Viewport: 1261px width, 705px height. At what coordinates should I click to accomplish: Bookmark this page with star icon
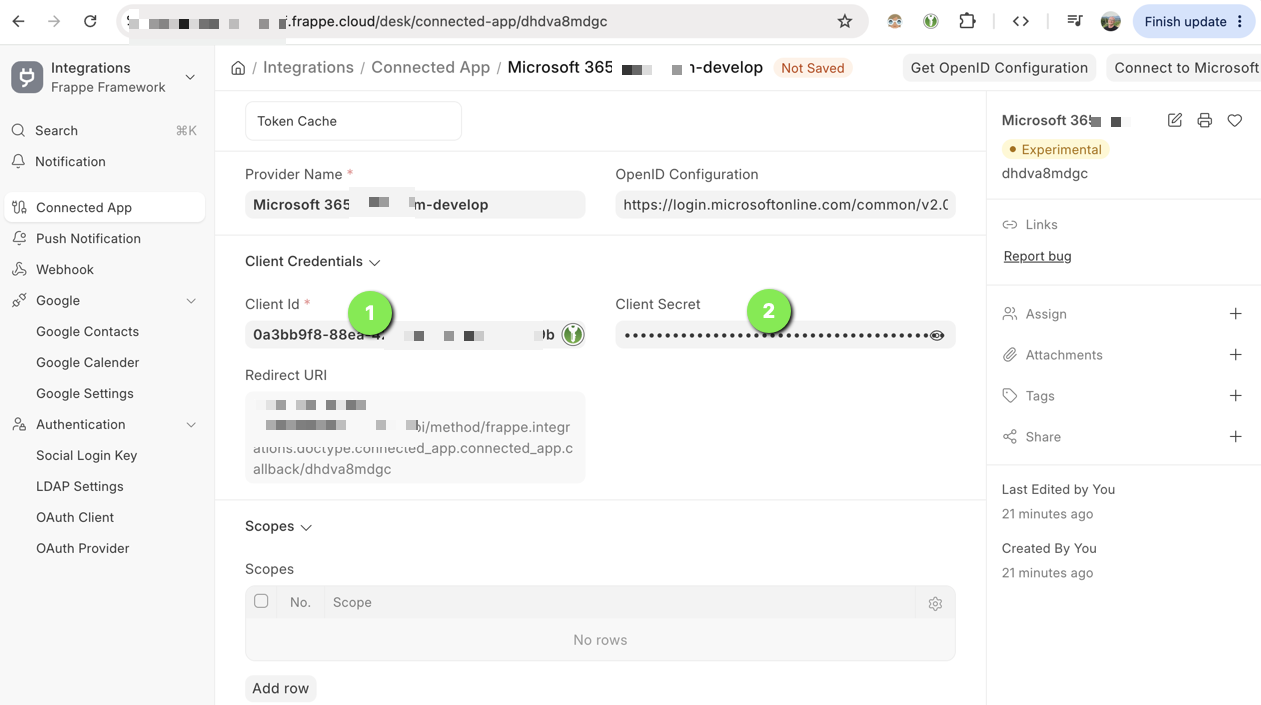845,21
